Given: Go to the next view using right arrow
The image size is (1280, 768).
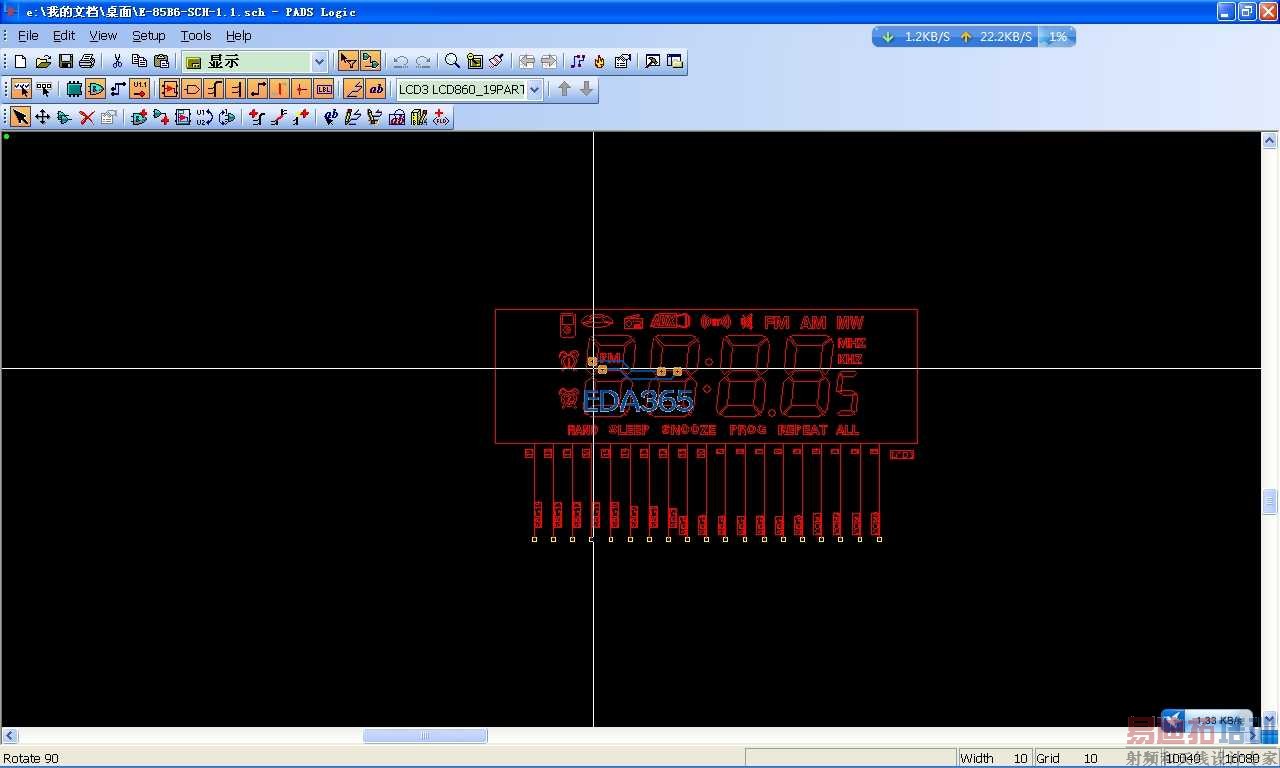Looking at the screenshot, I should pos(549,61).
